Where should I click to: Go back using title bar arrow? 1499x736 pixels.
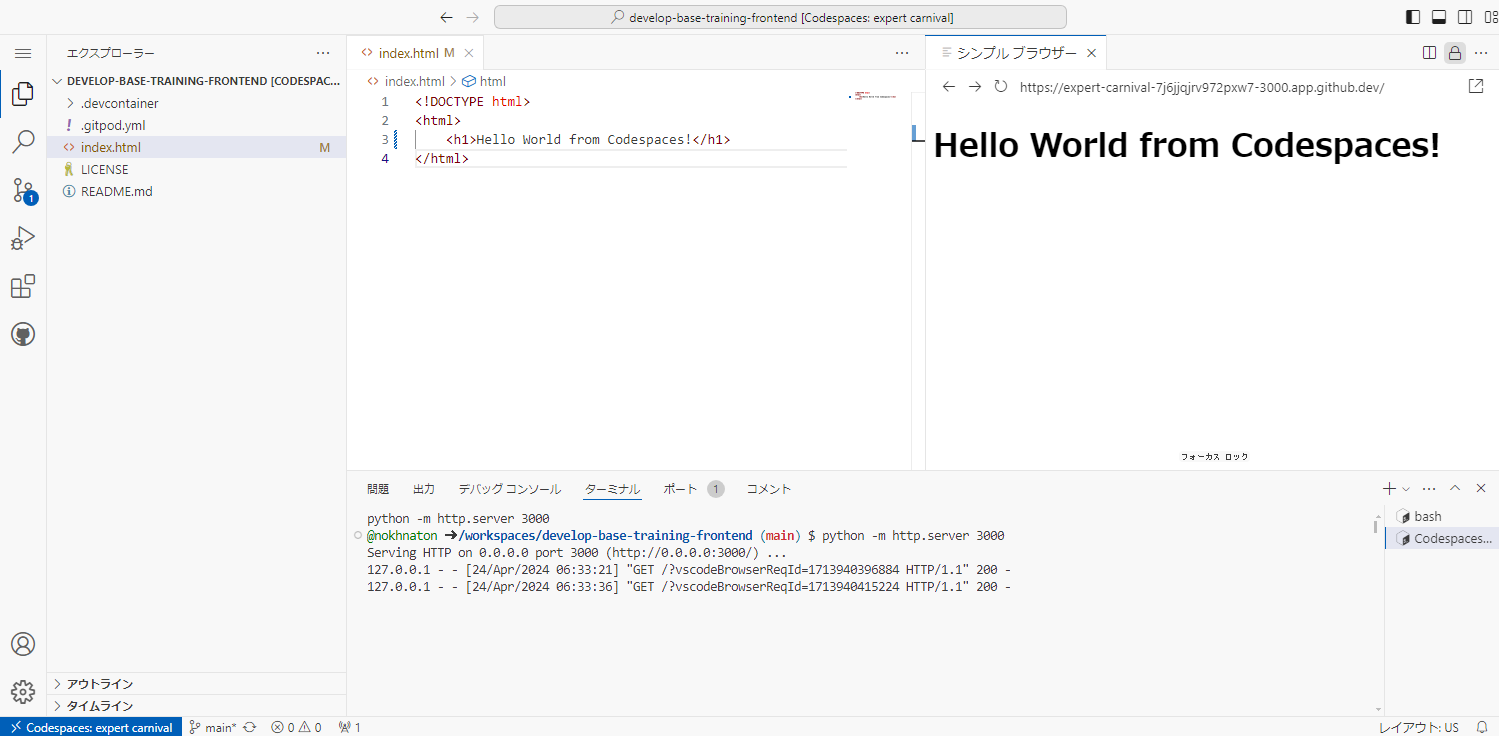click(x=447, y=17)
